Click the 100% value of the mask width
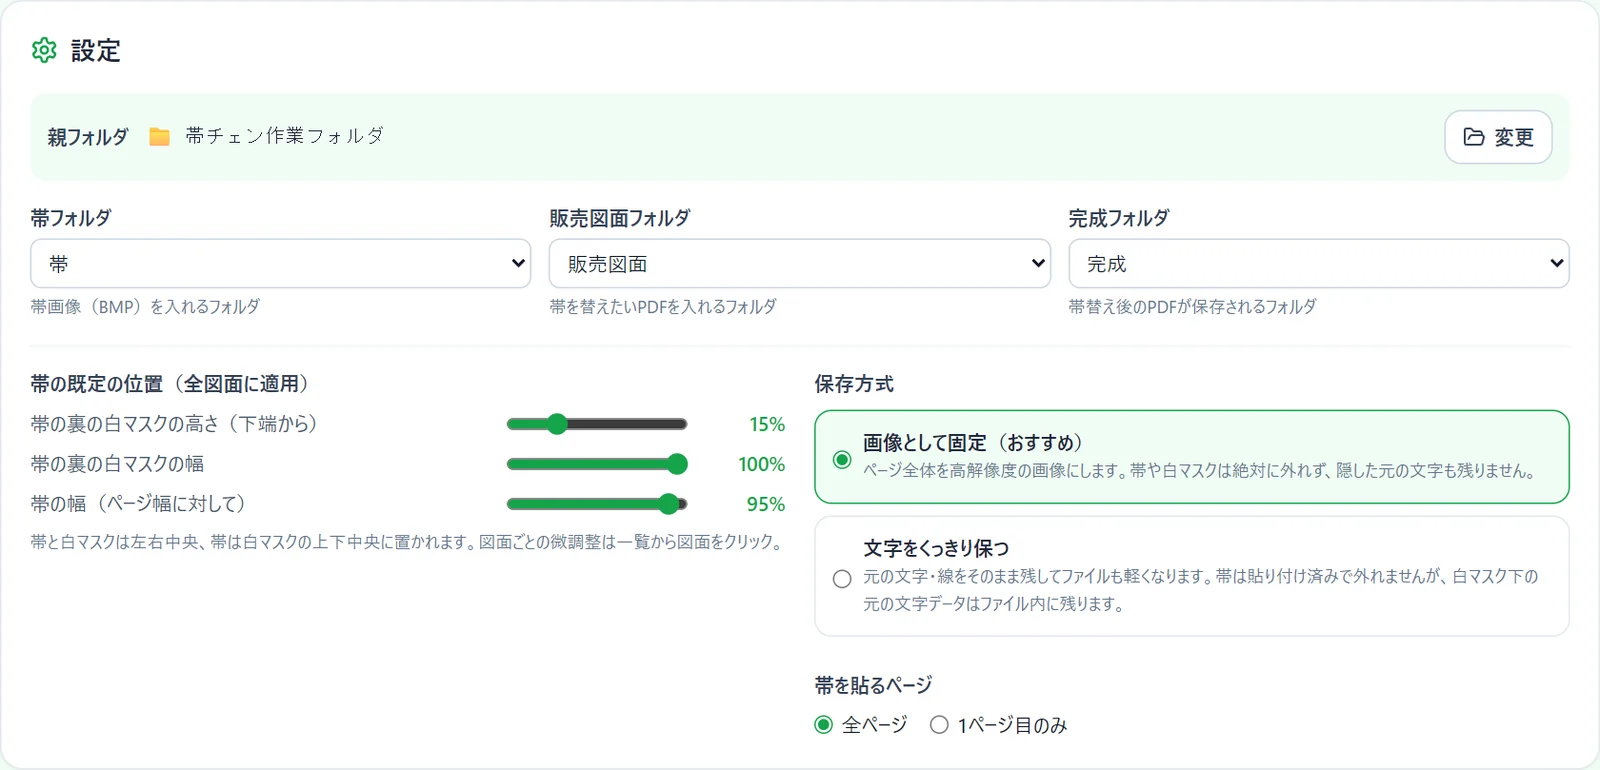 coord(761,464)
